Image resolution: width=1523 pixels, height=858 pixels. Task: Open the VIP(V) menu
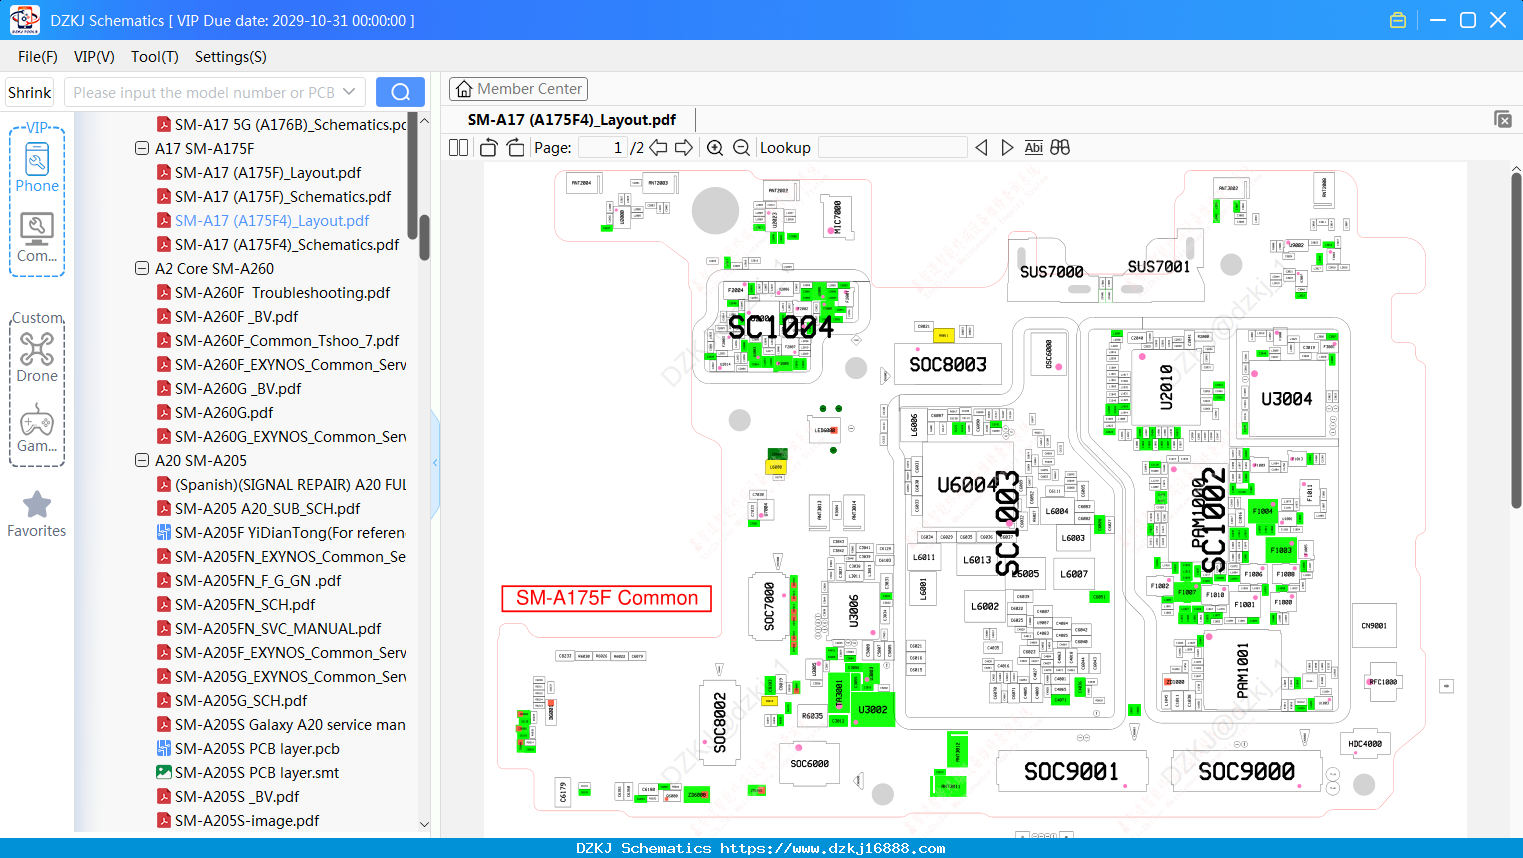[94, 57]
